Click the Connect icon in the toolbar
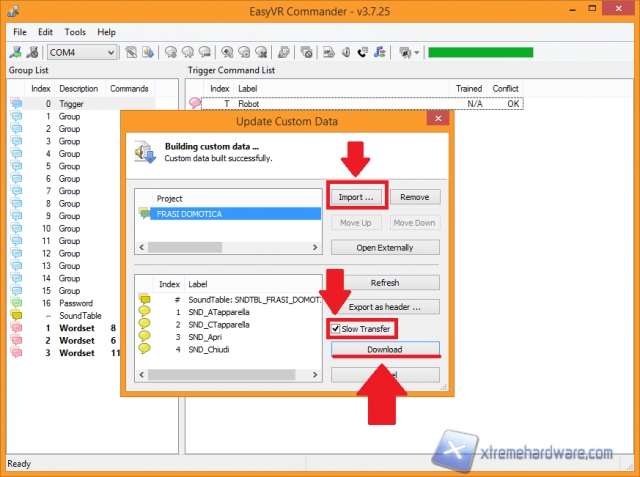Viewport: 640px width, 477px height. (x=17, y=52)
